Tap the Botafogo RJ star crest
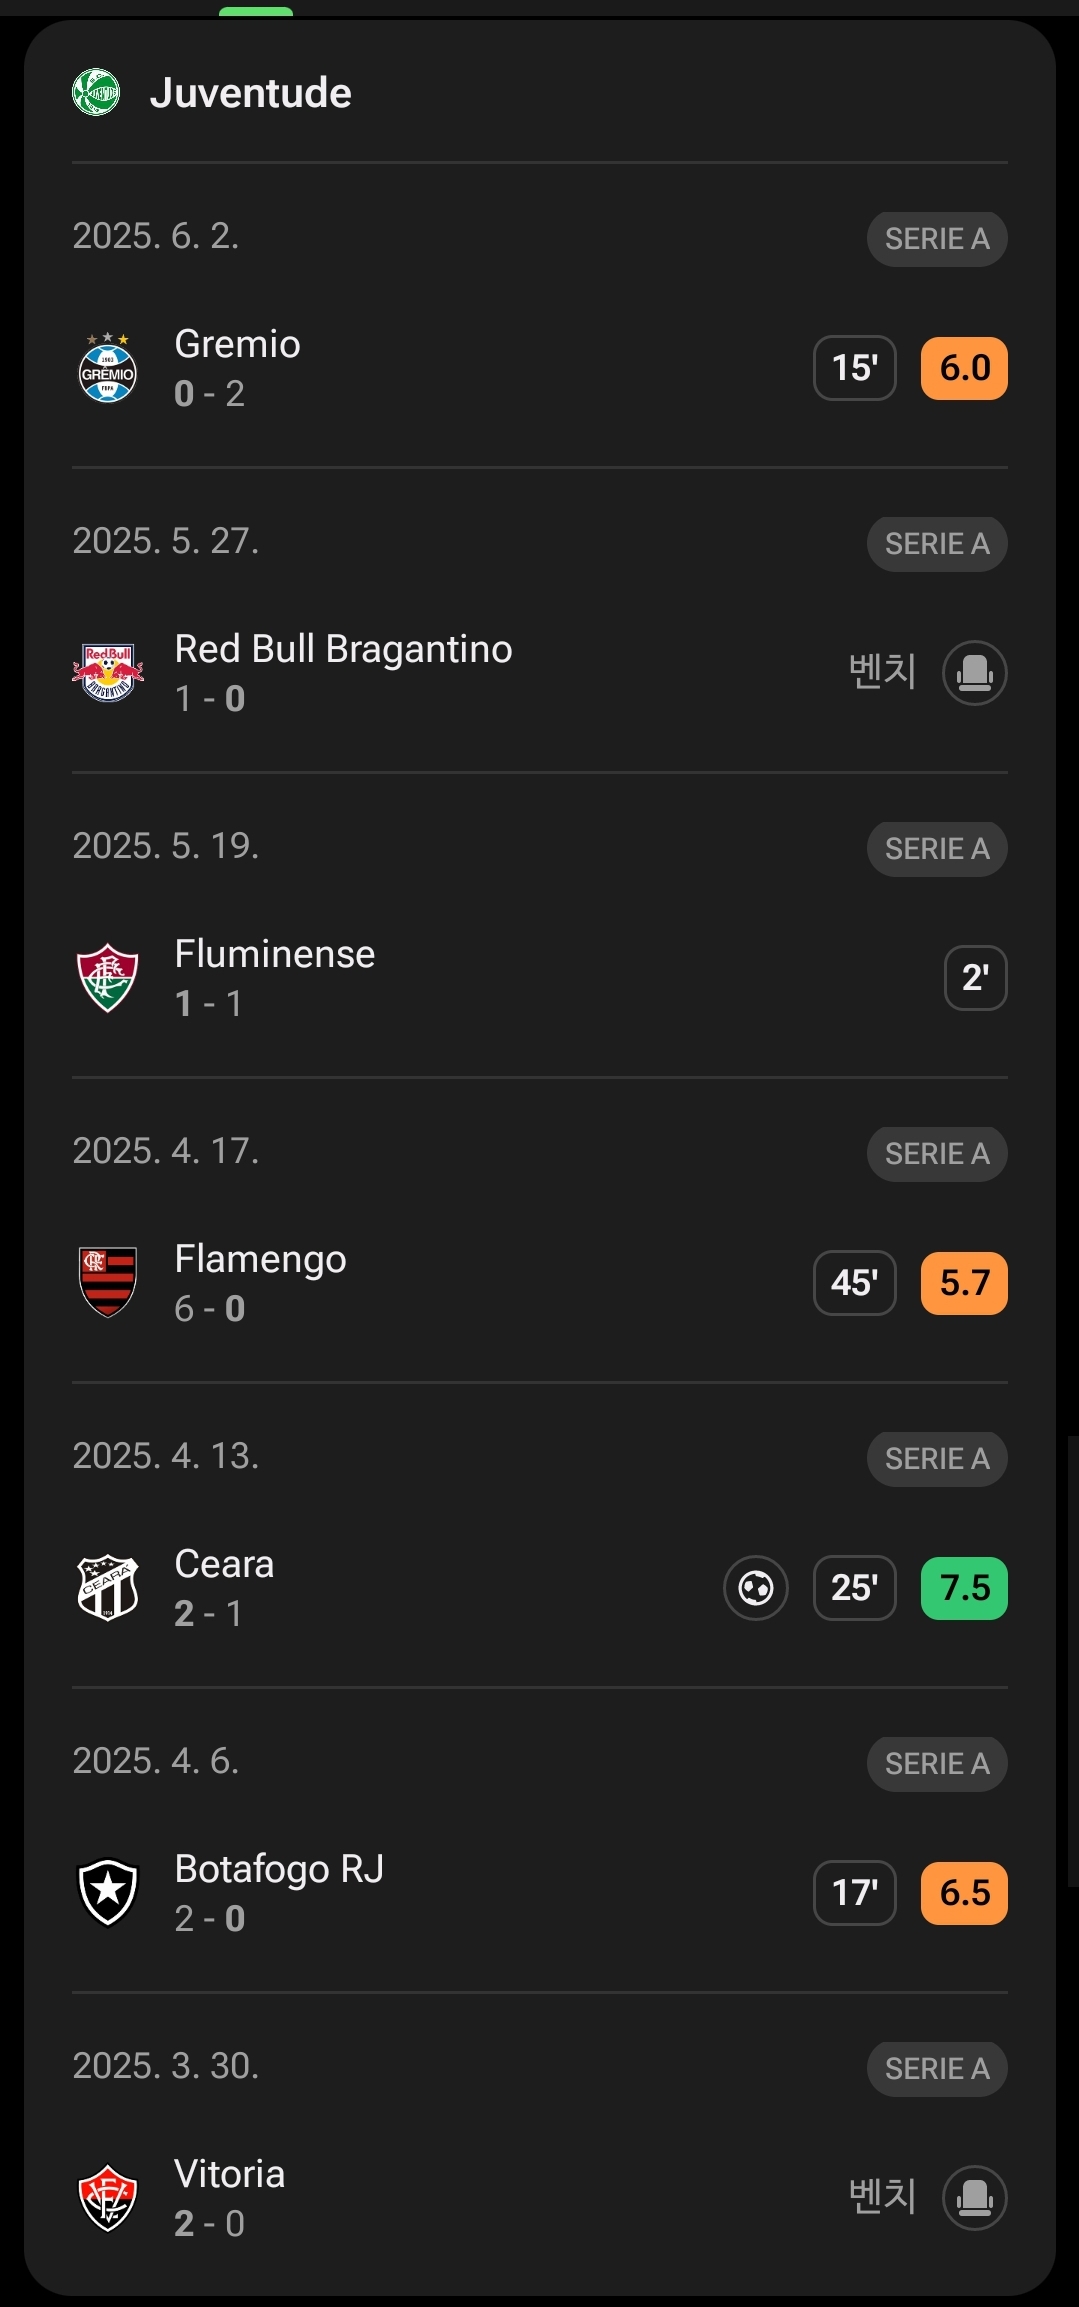The image size is (1079, 2307). [108, 1893]
